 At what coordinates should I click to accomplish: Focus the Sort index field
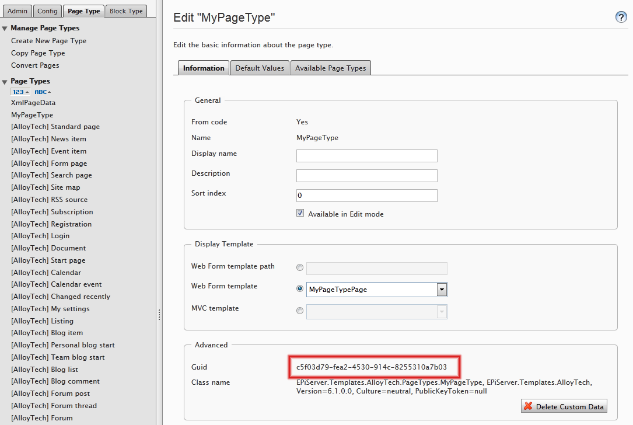pyautogui.click(x=367, y=195)
